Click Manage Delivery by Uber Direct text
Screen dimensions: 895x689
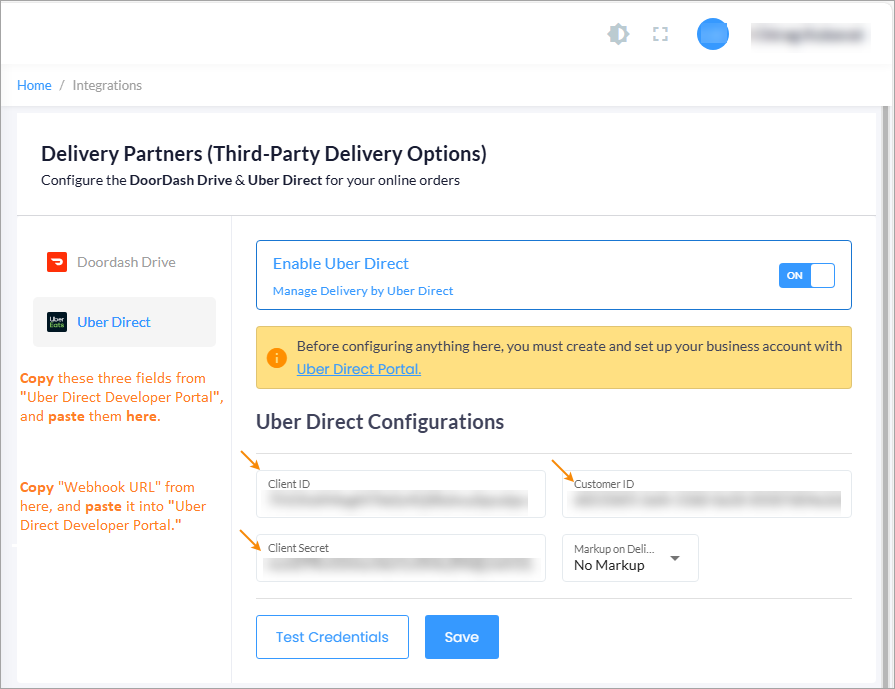[x=363, y=291]
